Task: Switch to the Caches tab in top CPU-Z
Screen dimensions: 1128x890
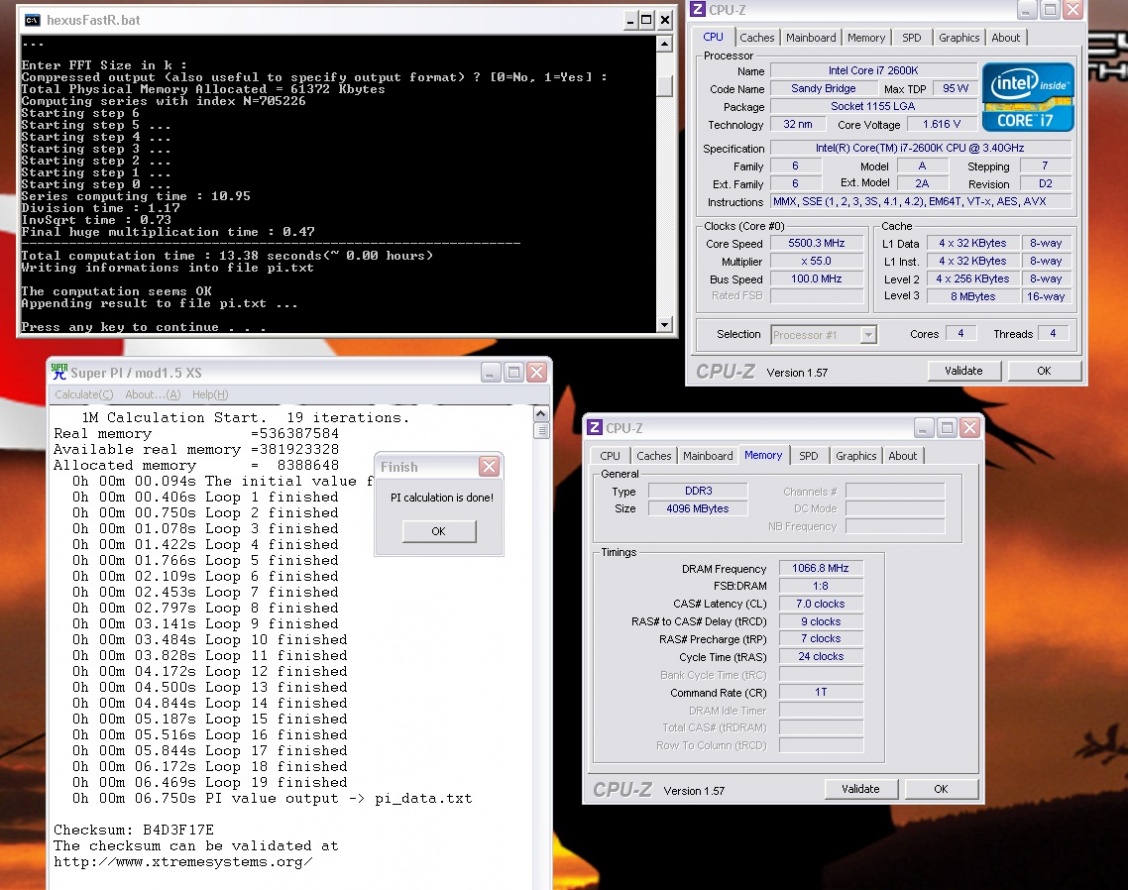Action: coord(757,38)
